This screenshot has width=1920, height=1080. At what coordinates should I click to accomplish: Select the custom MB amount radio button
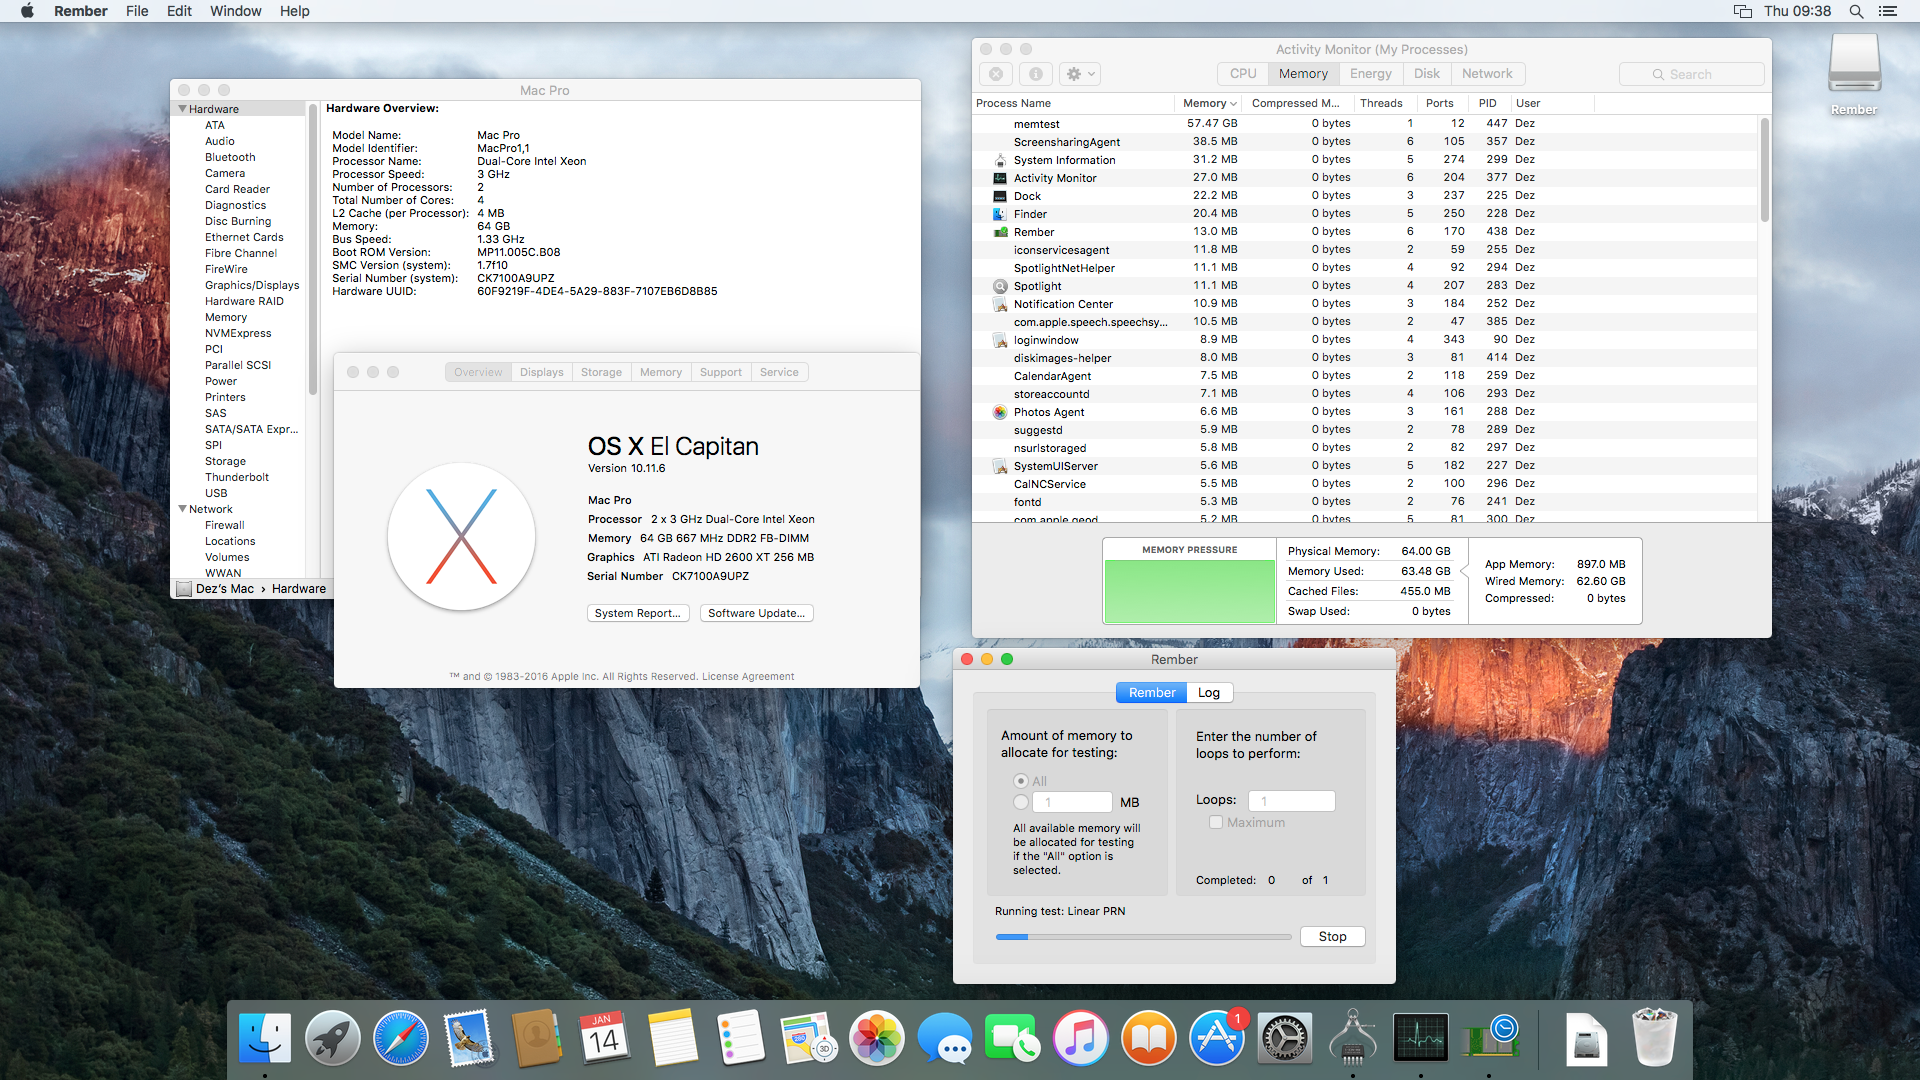pos(1021,802)
